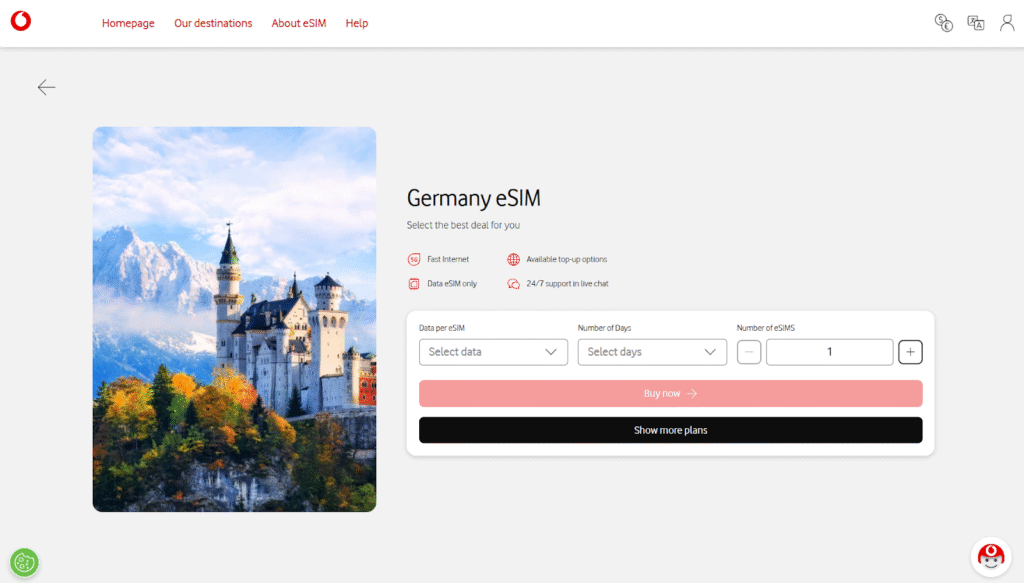Open the language translation icon
Screen dimensions: 1024x583
click(975, 22)
